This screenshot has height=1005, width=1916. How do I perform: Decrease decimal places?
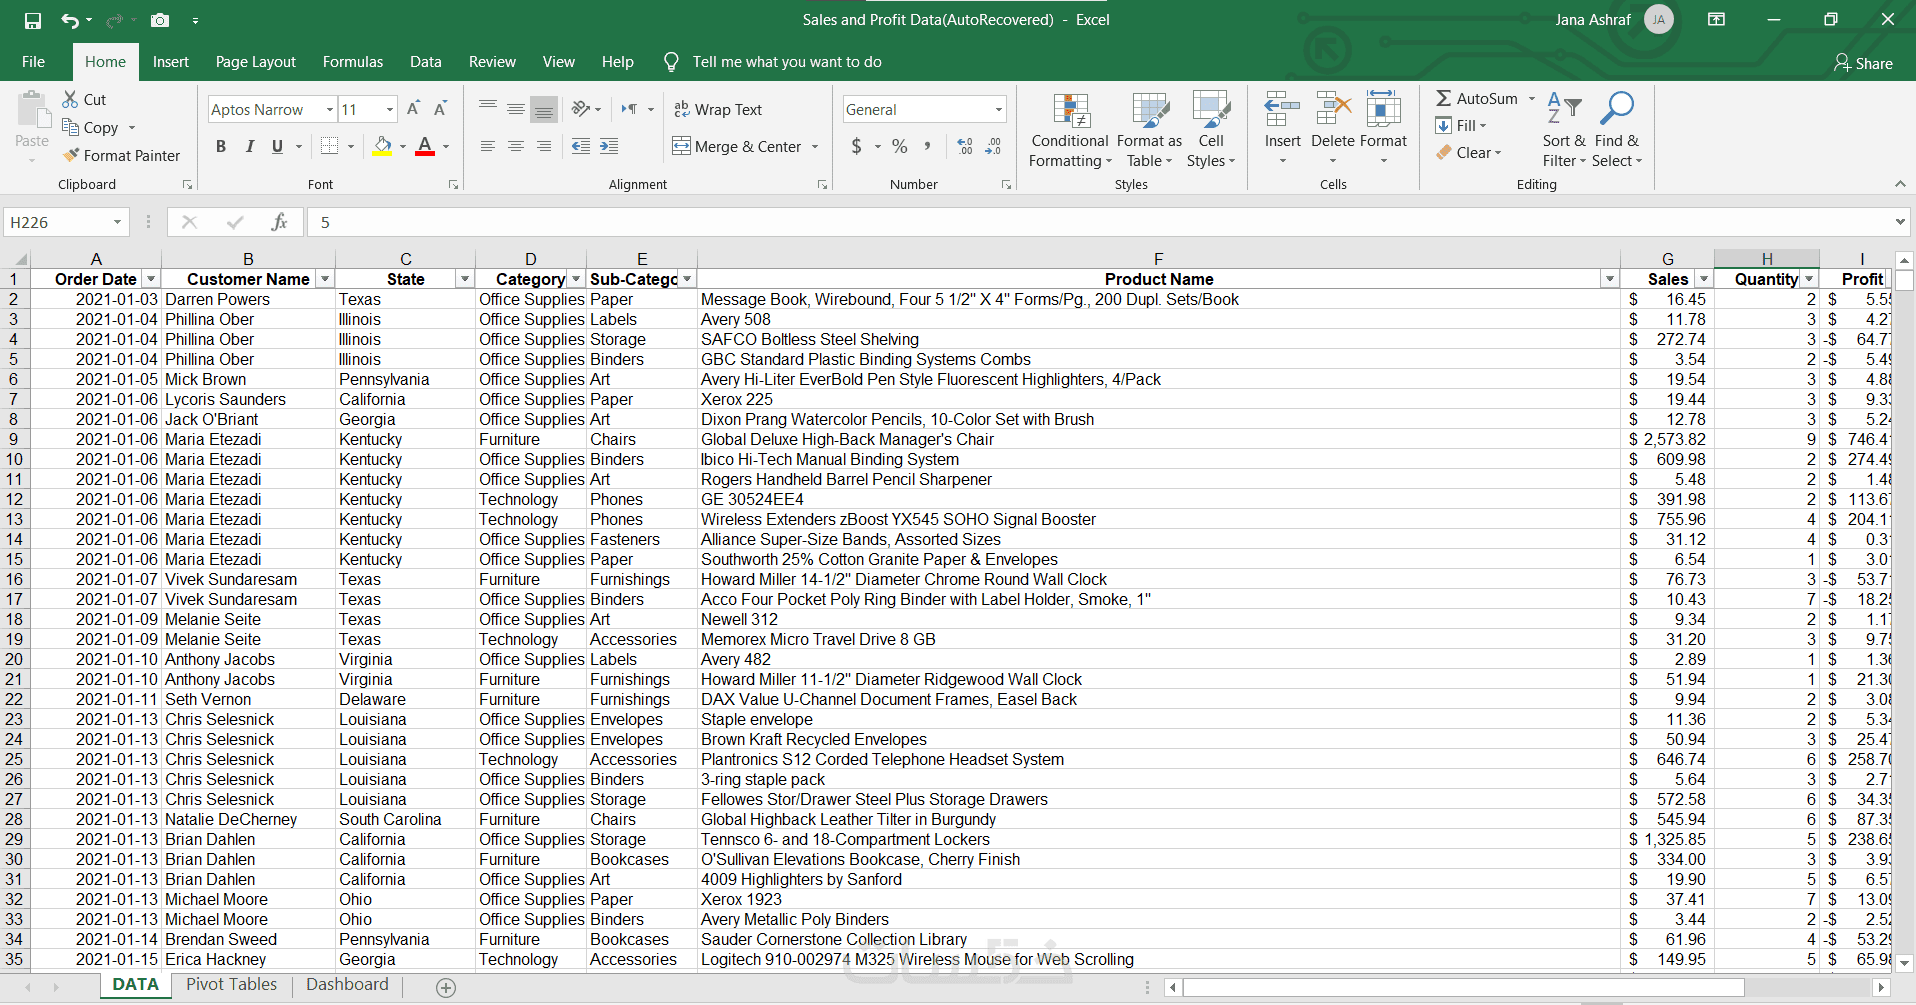click(993, 147)
